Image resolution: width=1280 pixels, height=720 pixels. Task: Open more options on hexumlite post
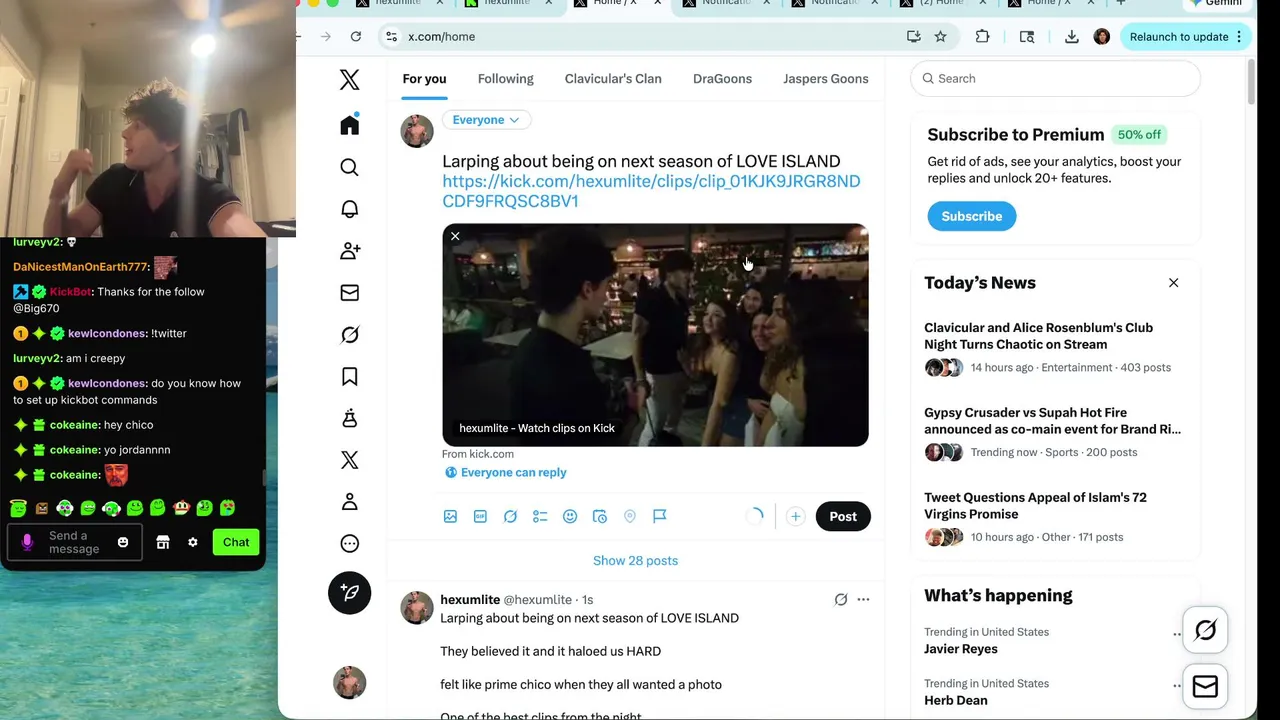point(863,600)
